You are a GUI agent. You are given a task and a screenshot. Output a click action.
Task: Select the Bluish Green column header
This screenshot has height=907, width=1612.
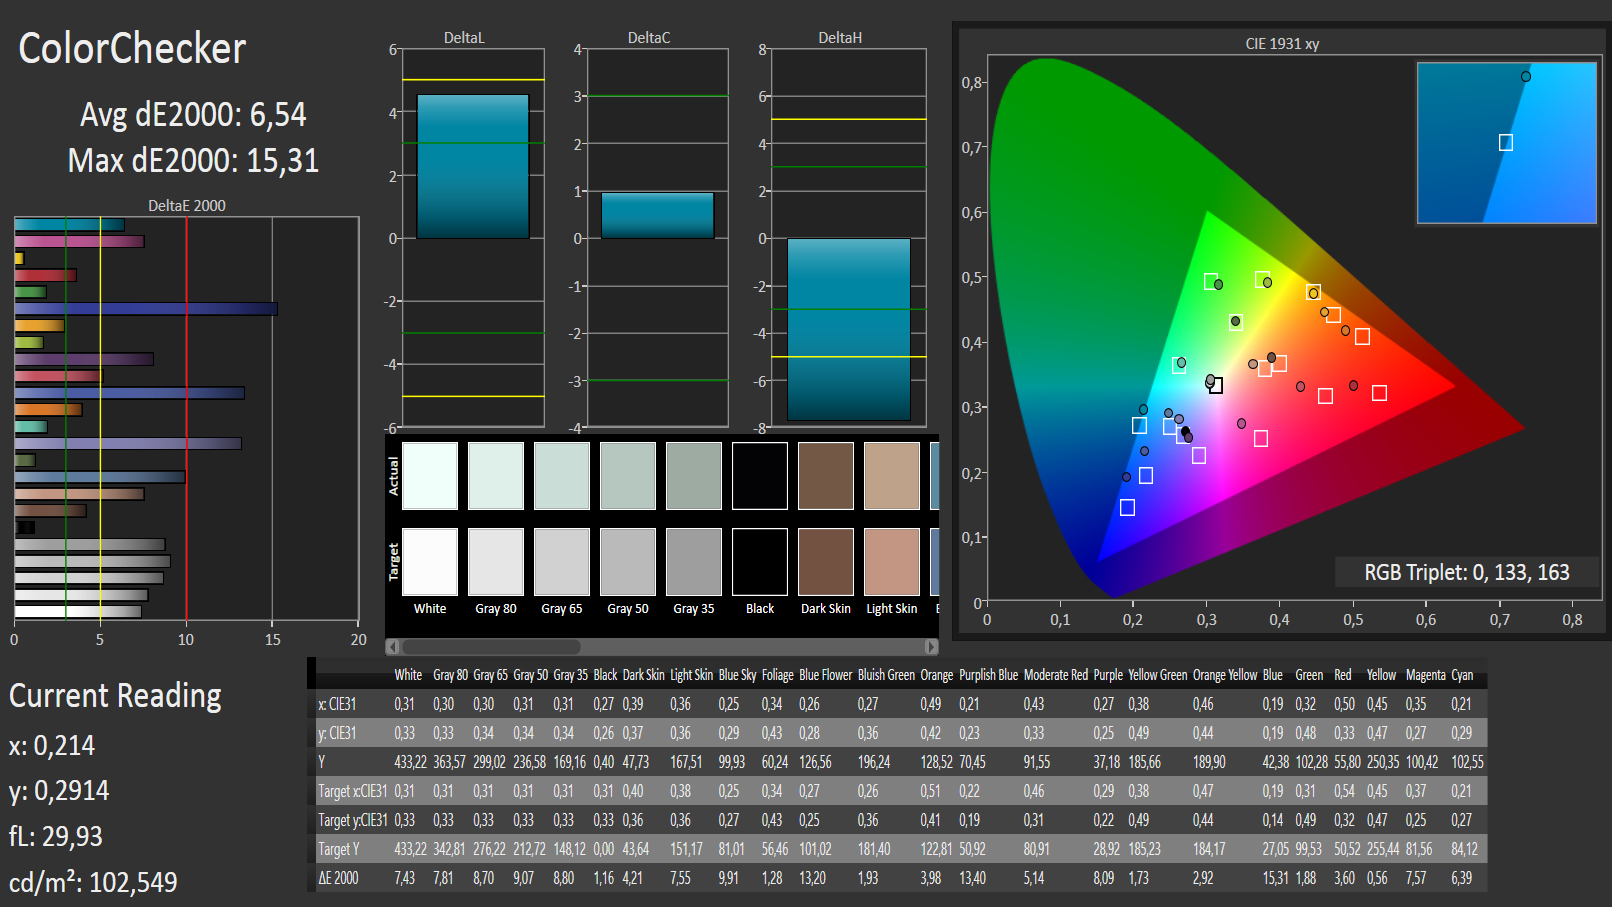pyautogui.click(x=886, y=675)
